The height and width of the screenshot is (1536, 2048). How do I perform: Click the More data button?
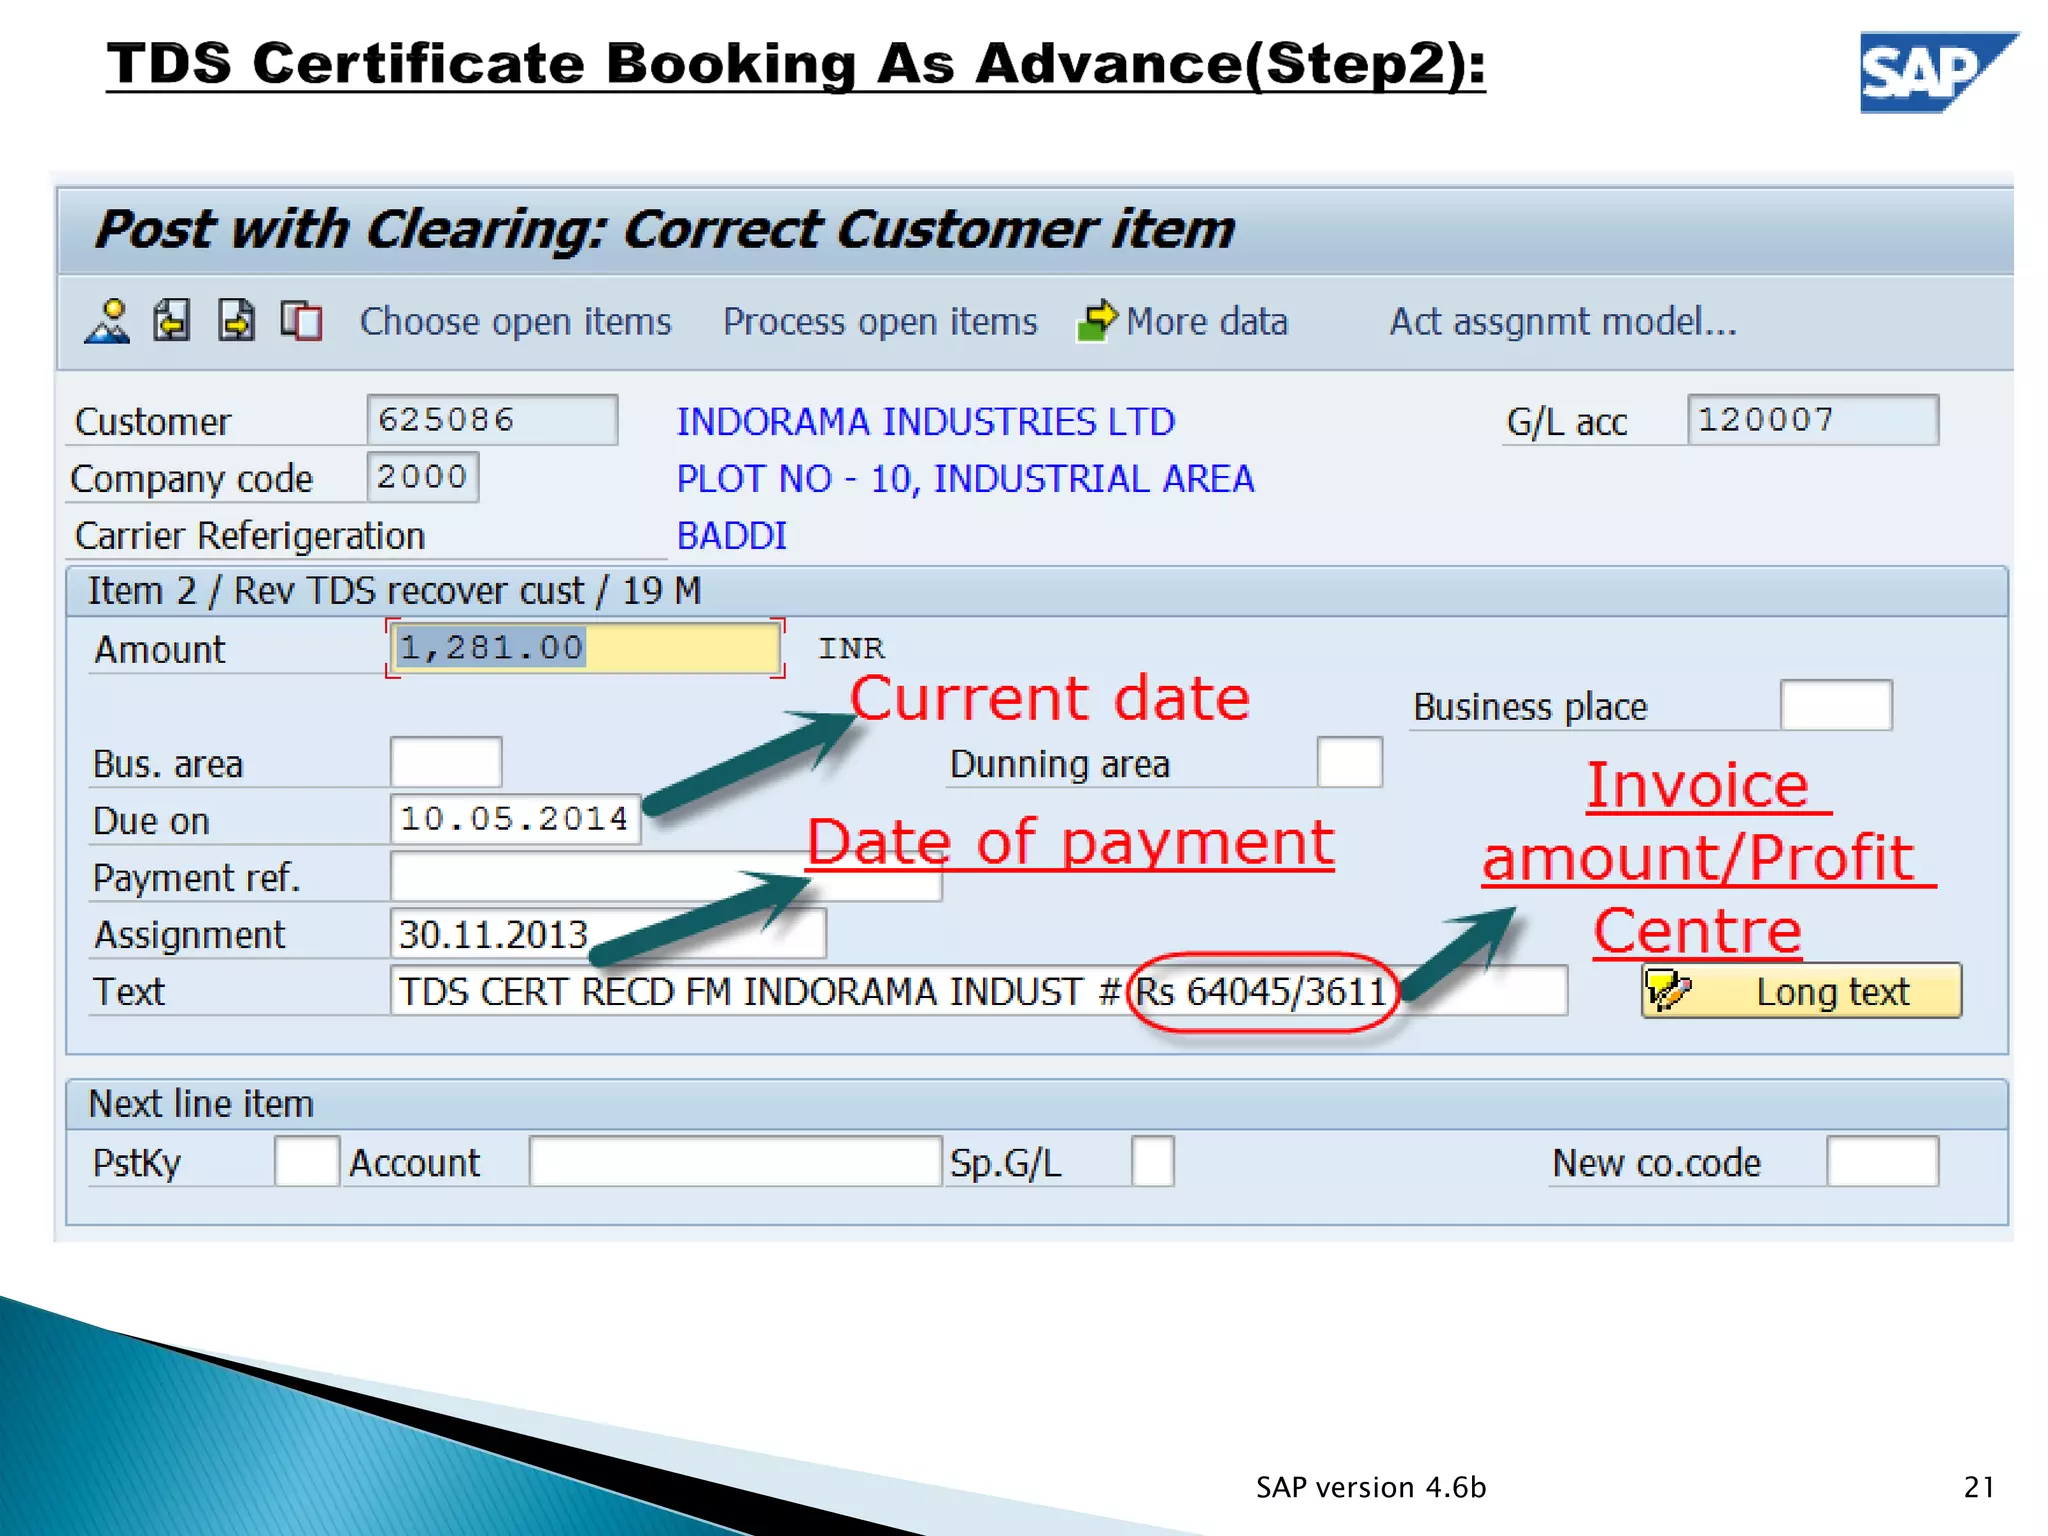[1183, 322]
